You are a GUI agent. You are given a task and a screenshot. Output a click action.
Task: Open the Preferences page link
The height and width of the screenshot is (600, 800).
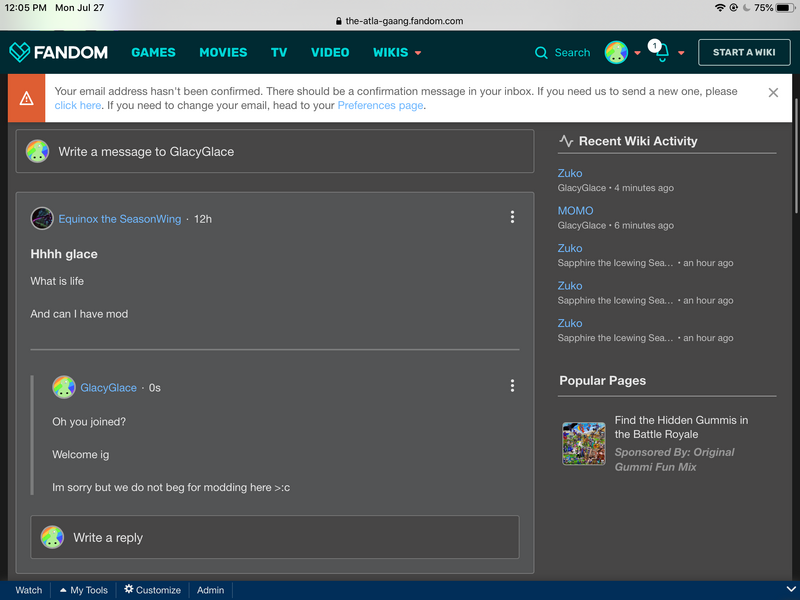(x=380, y=105)
